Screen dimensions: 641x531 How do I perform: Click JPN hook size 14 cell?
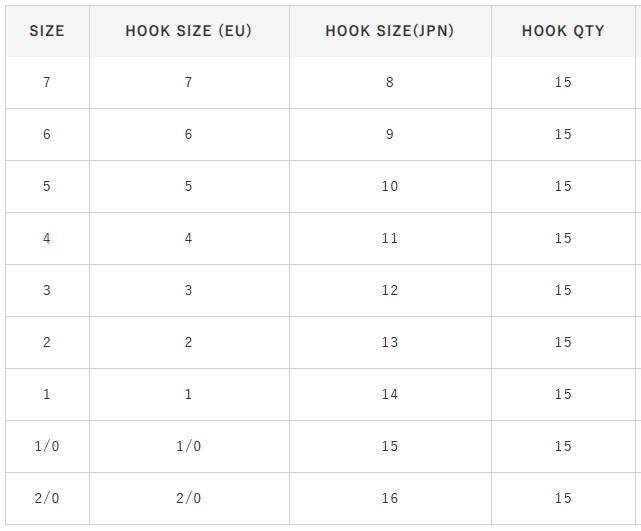pos(390,394)
